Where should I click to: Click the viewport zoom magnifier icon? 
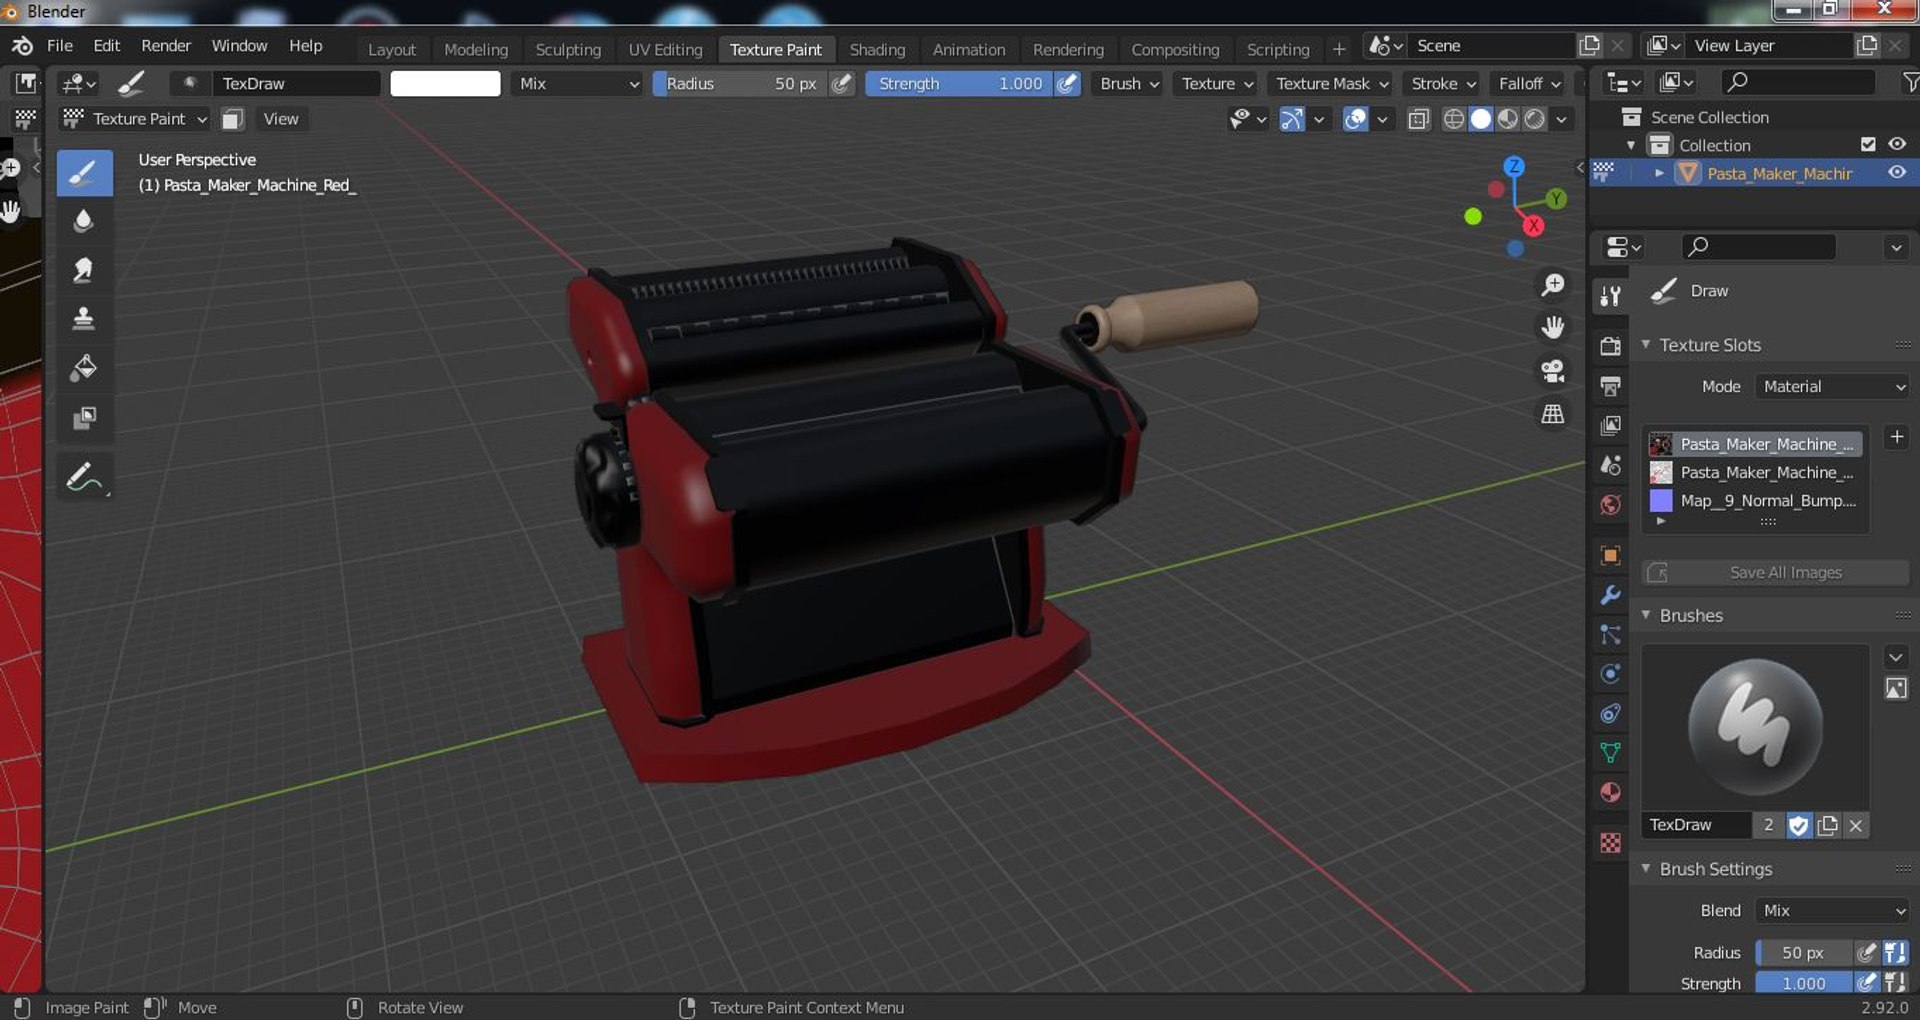coord(1552,286)
